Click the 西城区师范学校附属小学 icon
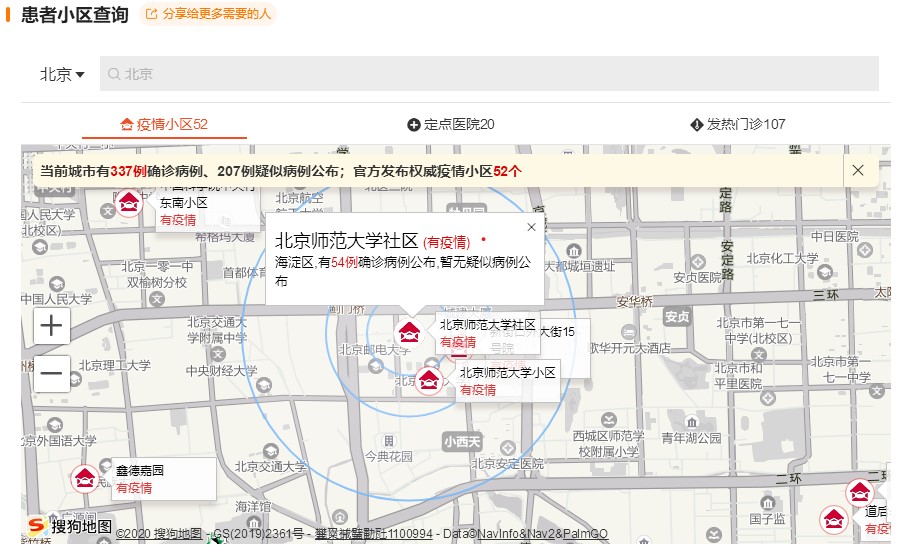This screenshot has width=910, height=556. pyautogui.click(x=609, y=420)
